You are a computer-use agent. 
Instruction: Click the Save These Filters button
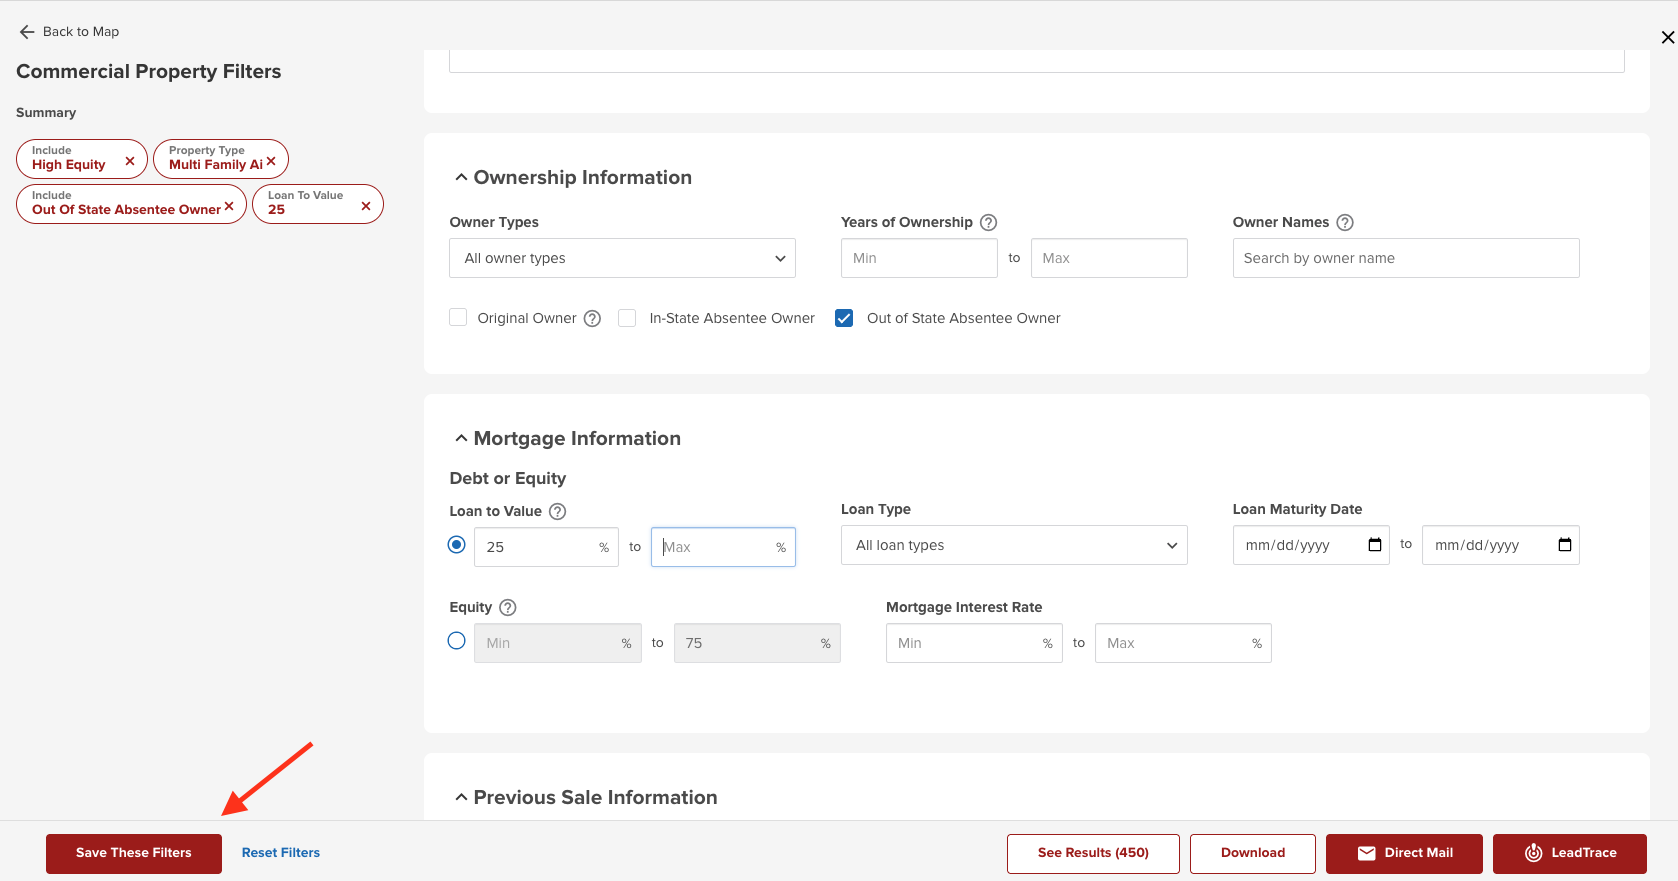click(134, 853)
